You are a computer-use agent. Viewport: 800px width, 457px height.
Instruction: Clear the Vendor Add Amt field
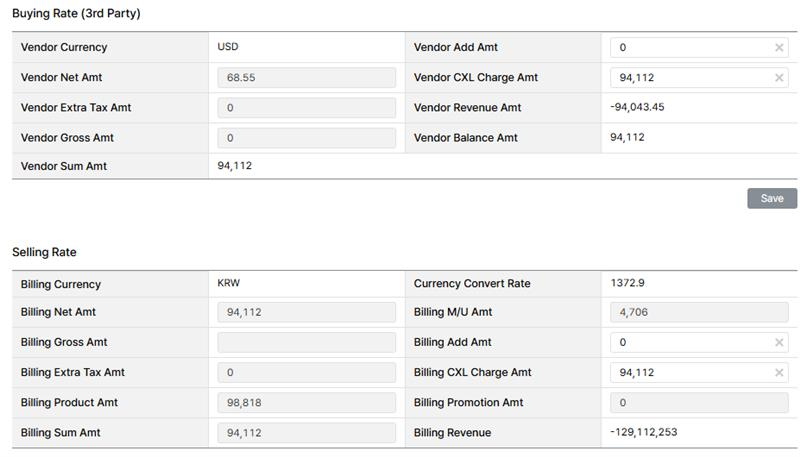(779, 47)
